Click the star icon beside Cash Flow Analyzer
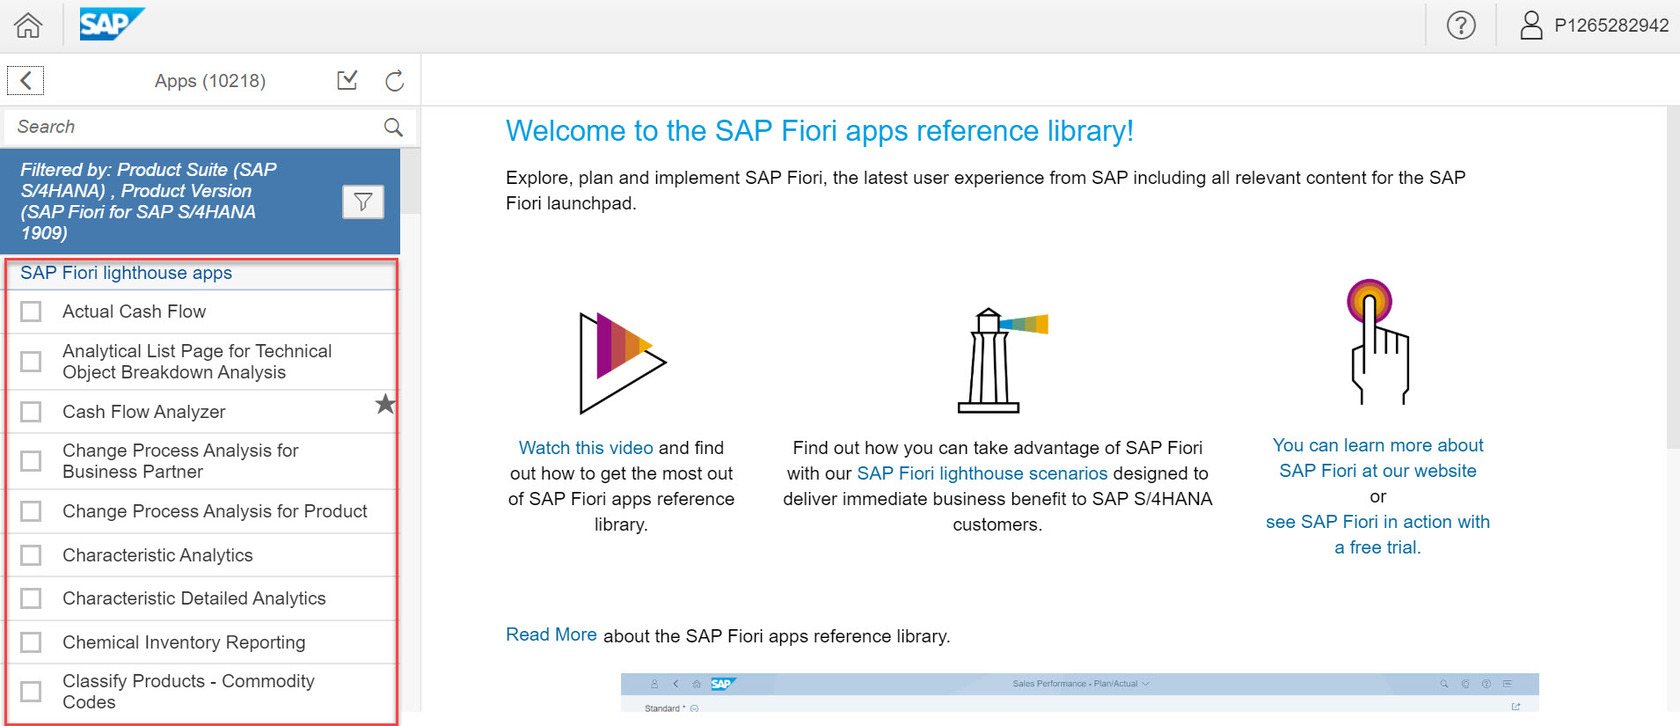The height and width of the screenshot is (726, 1680). click(385, 404)
